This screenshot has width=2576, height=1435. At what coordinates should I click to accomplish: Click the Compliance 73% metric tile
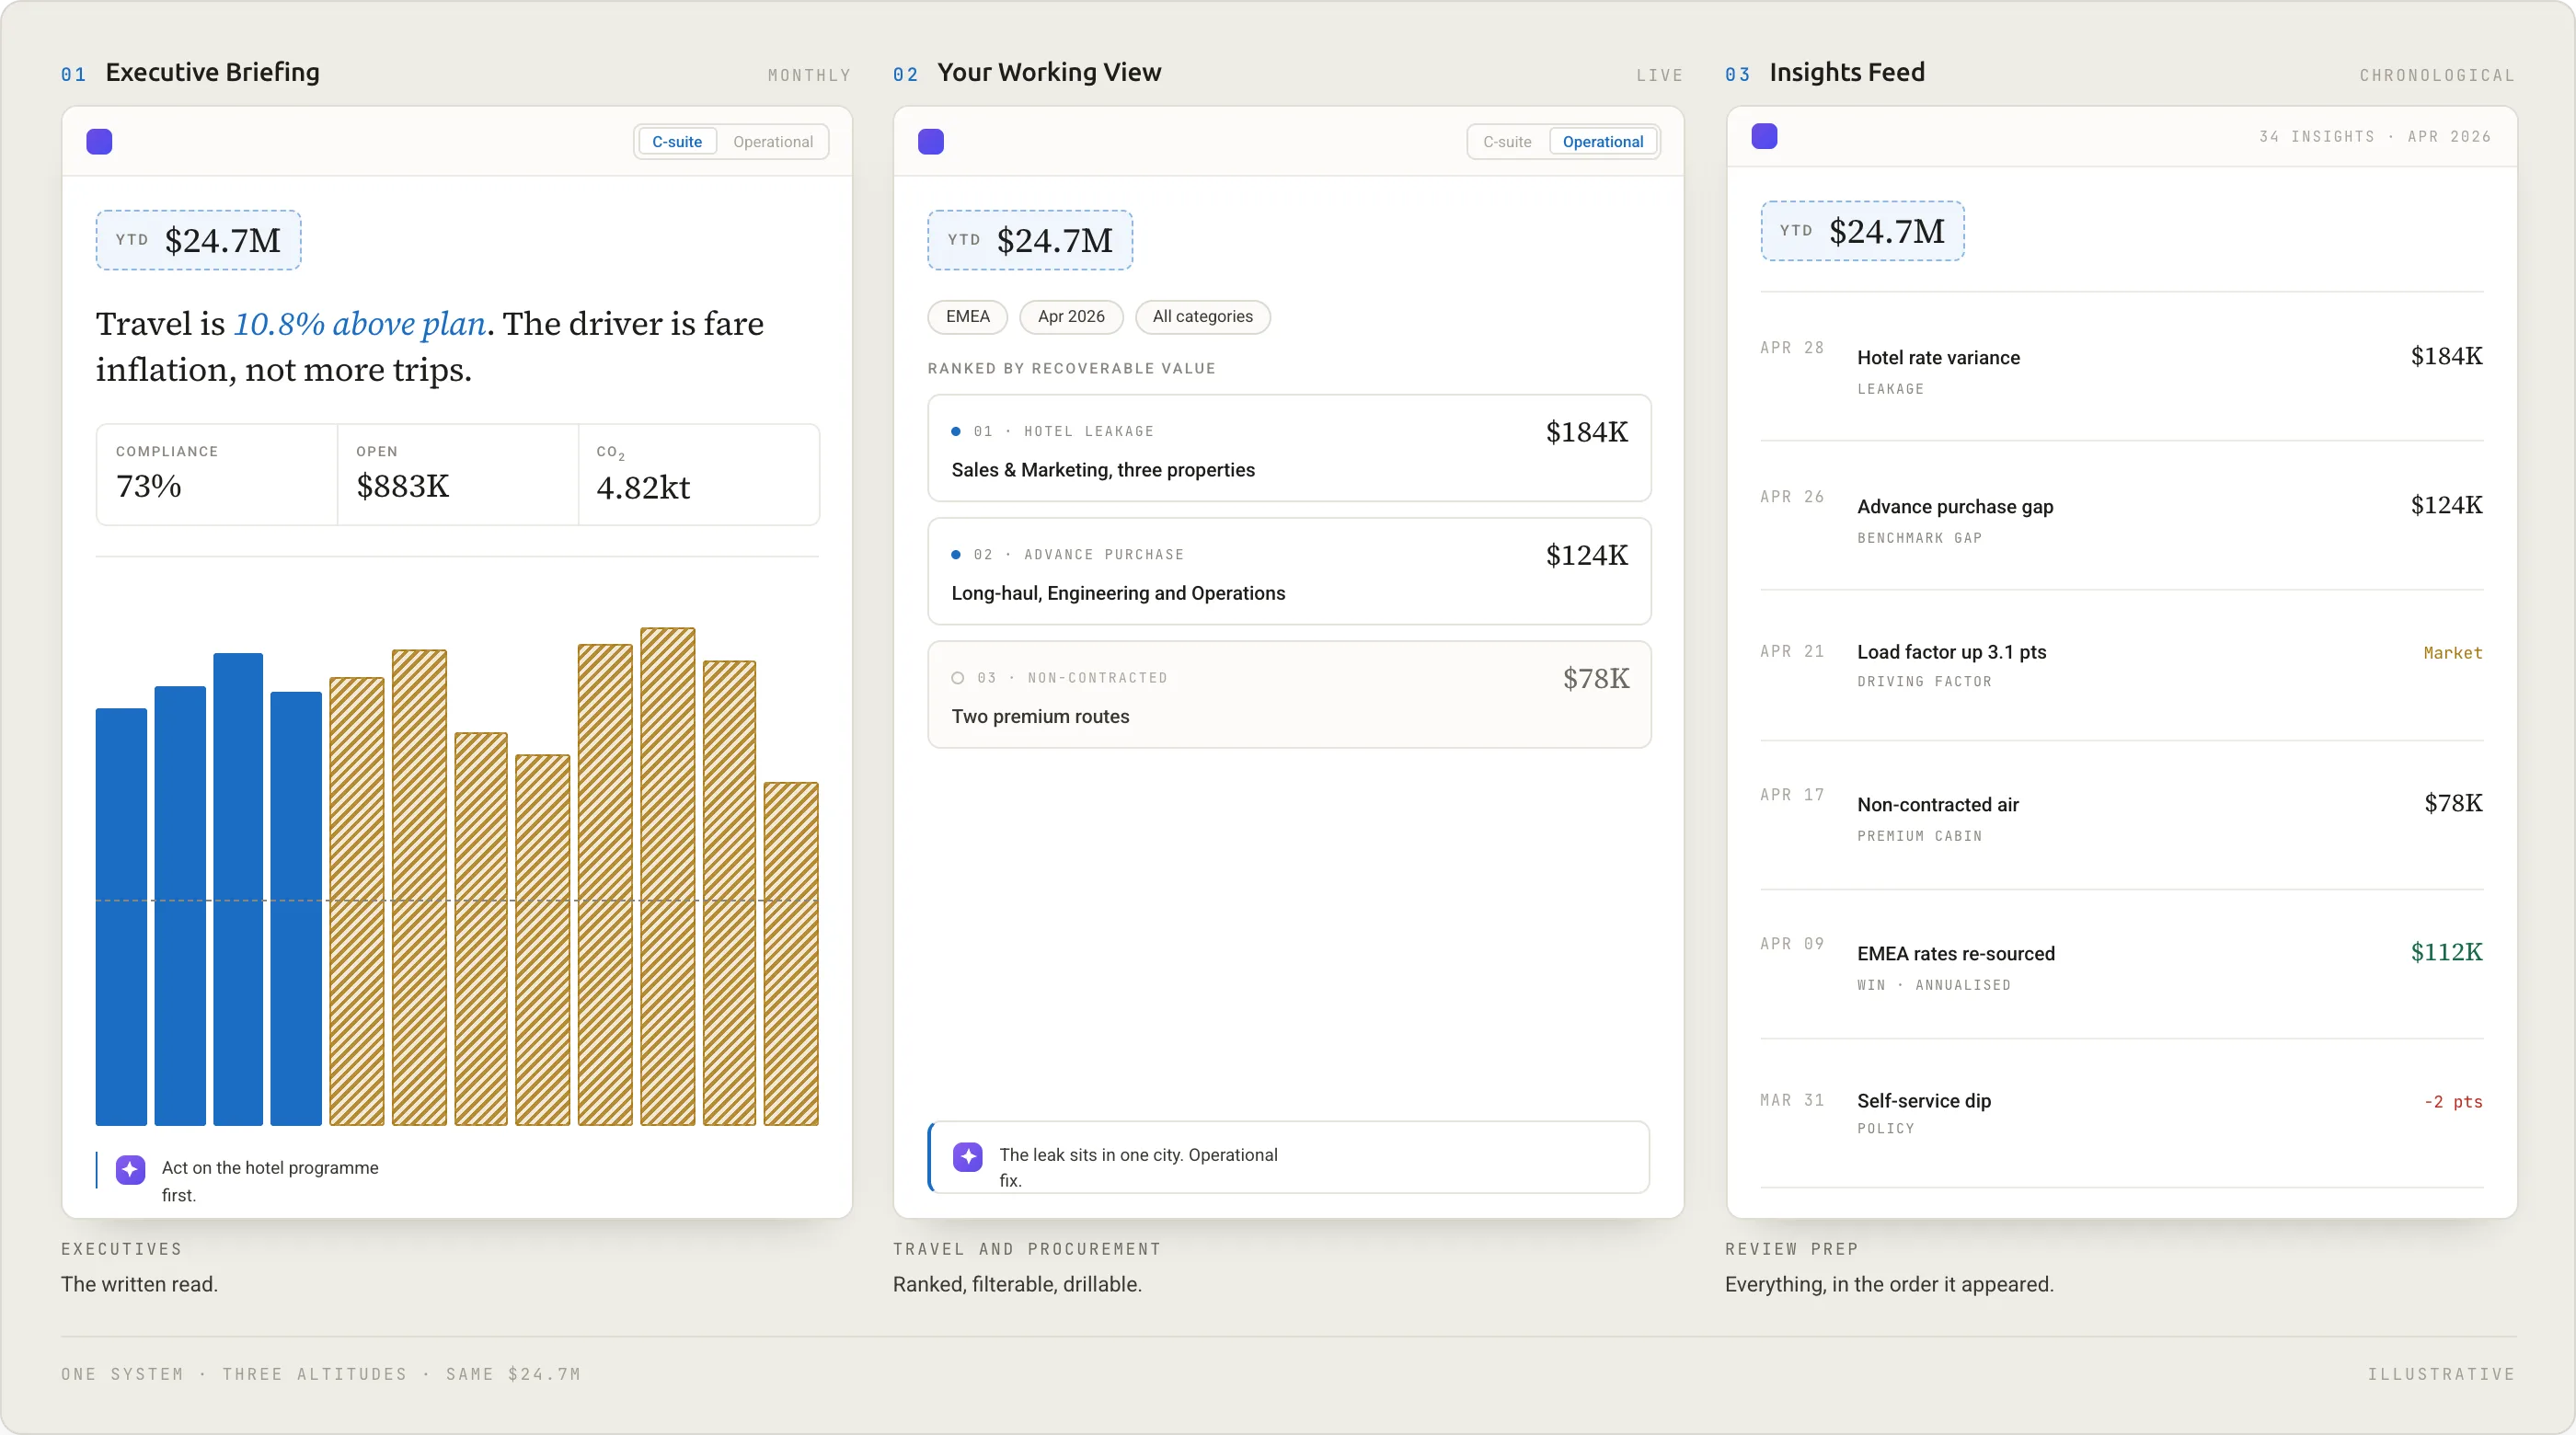[217, 475]
